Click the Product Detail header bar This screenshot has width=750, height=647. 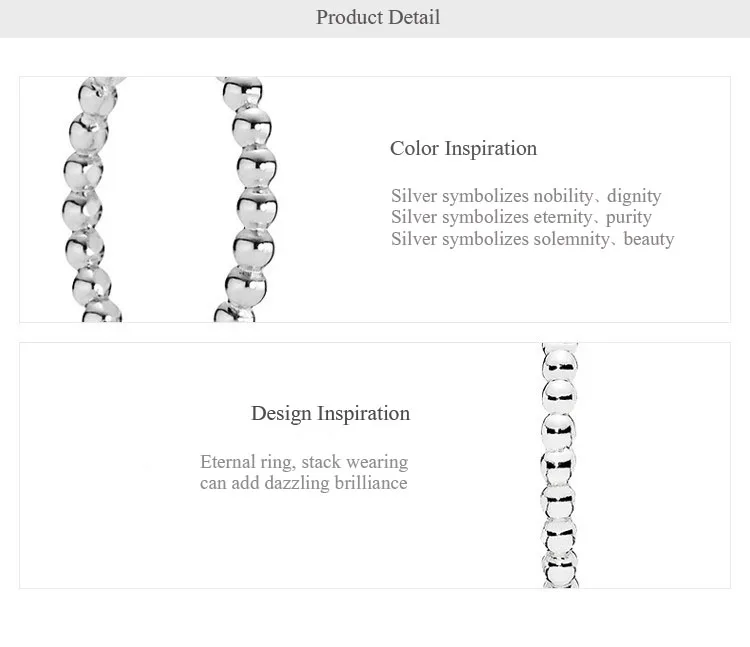pos(375,19)
